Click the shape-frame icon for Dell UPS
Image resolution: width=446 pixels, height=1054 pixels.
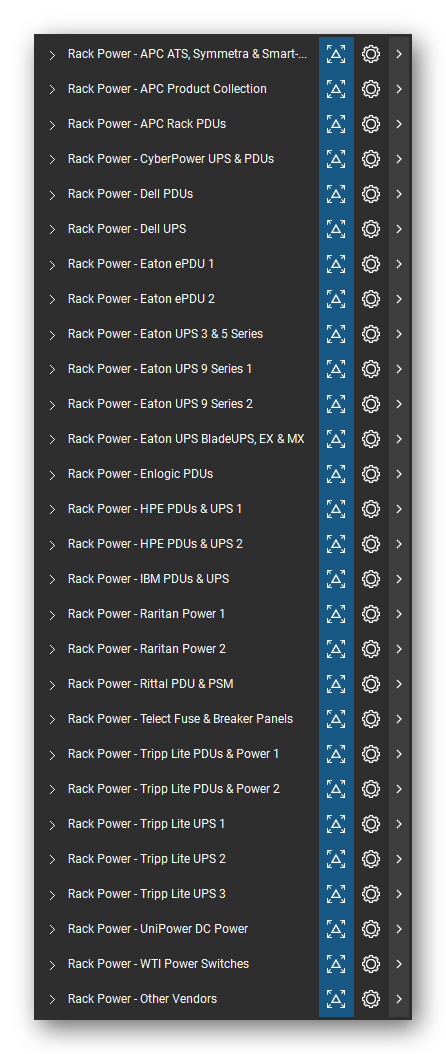click(336, 229)
